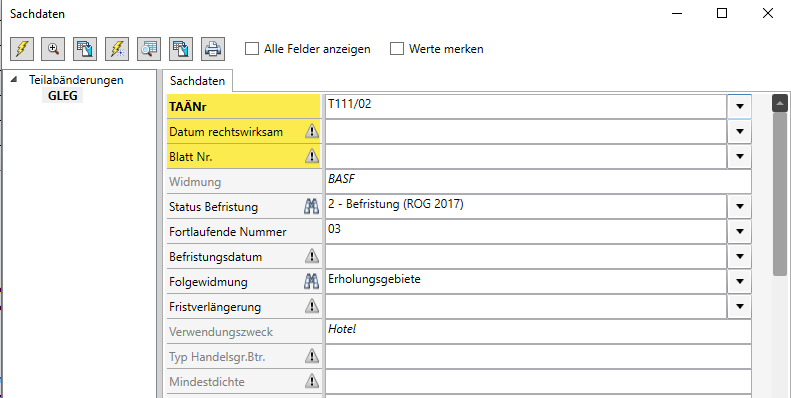Viewport: 791px width, 398px height.
Task: Click the Folgewidmung label
Action: 208,281
